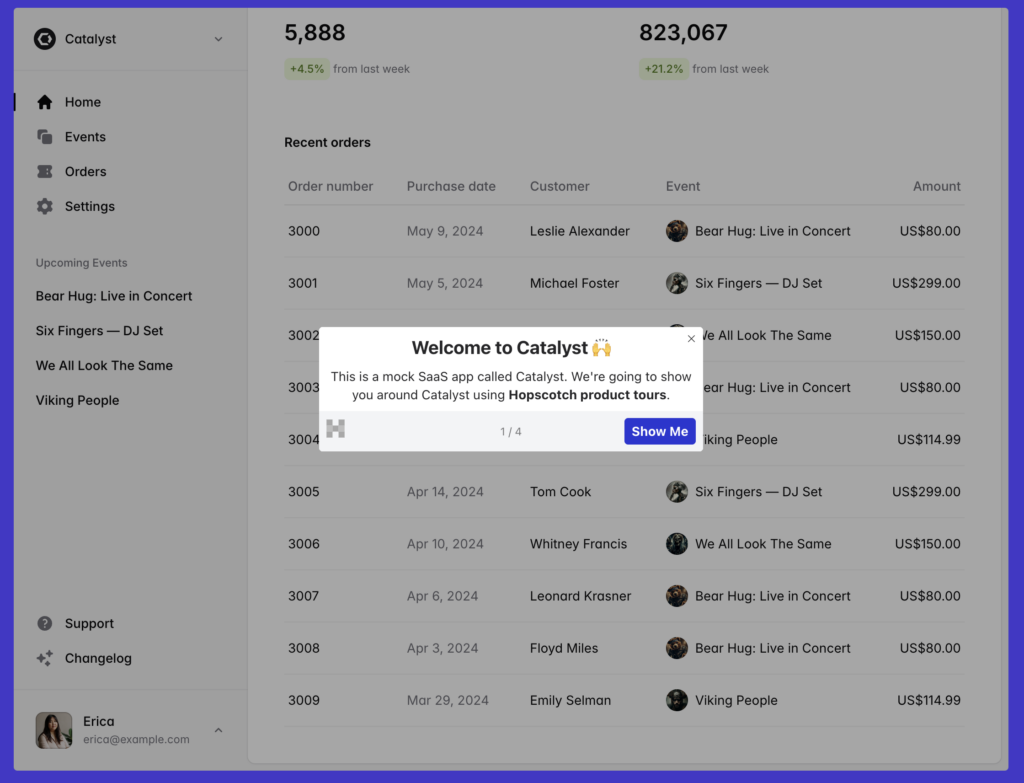Click the event avatar in order 3009 row
The width and height of the screenshot is (1024, 783).
[x=677, y=700]
